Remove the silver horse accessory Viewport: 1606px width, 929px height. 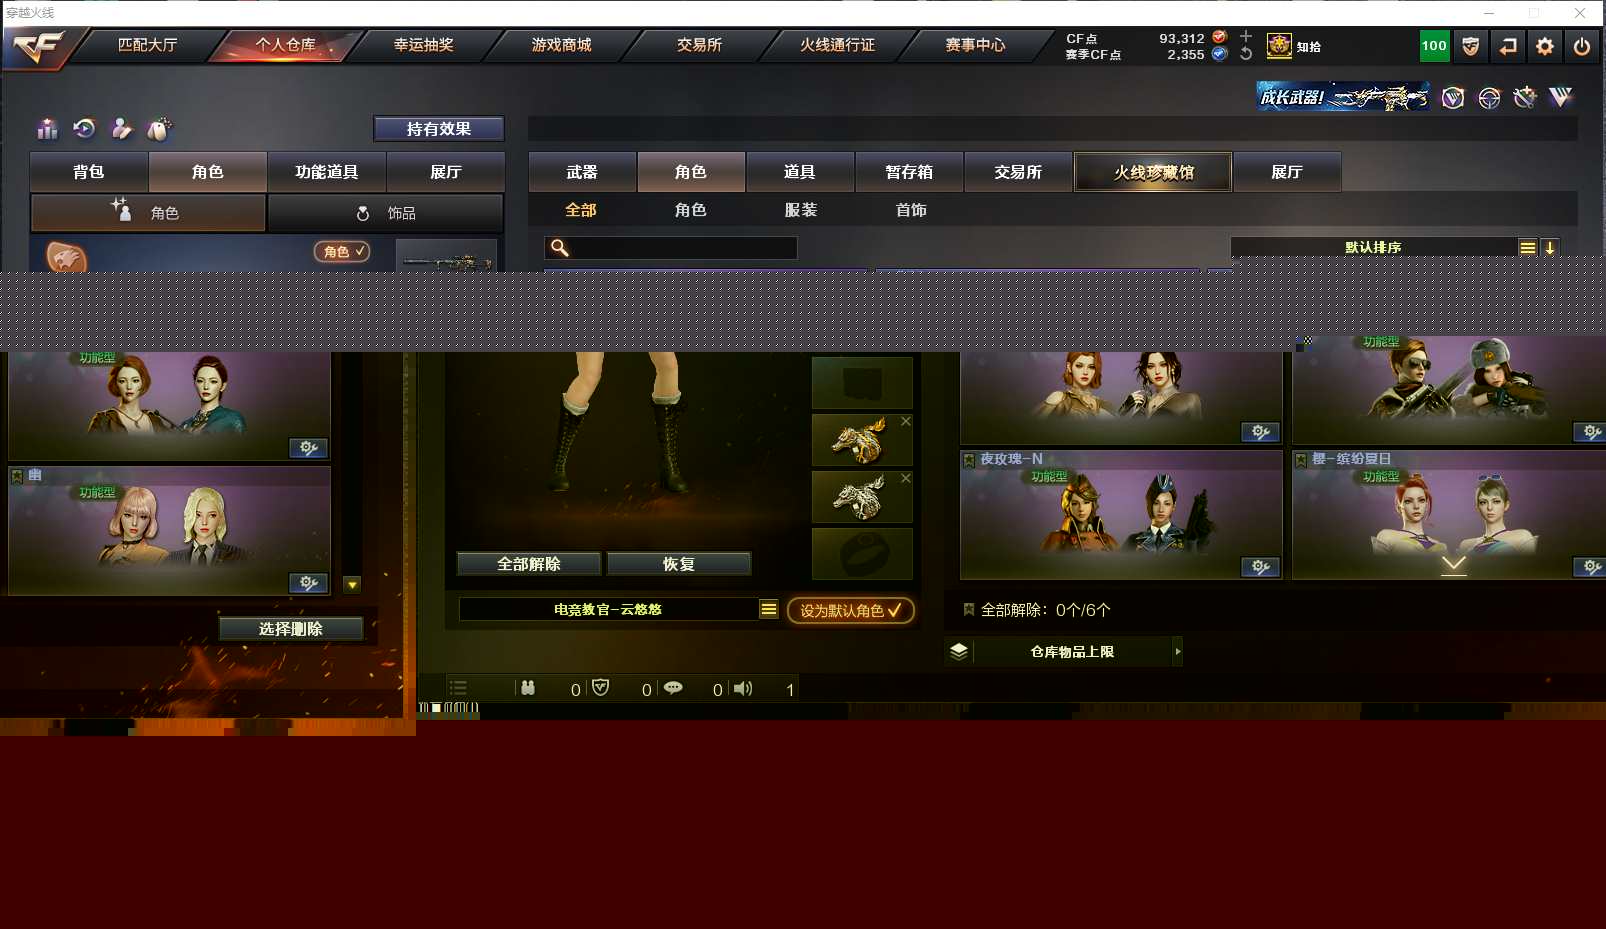[905, 478]
